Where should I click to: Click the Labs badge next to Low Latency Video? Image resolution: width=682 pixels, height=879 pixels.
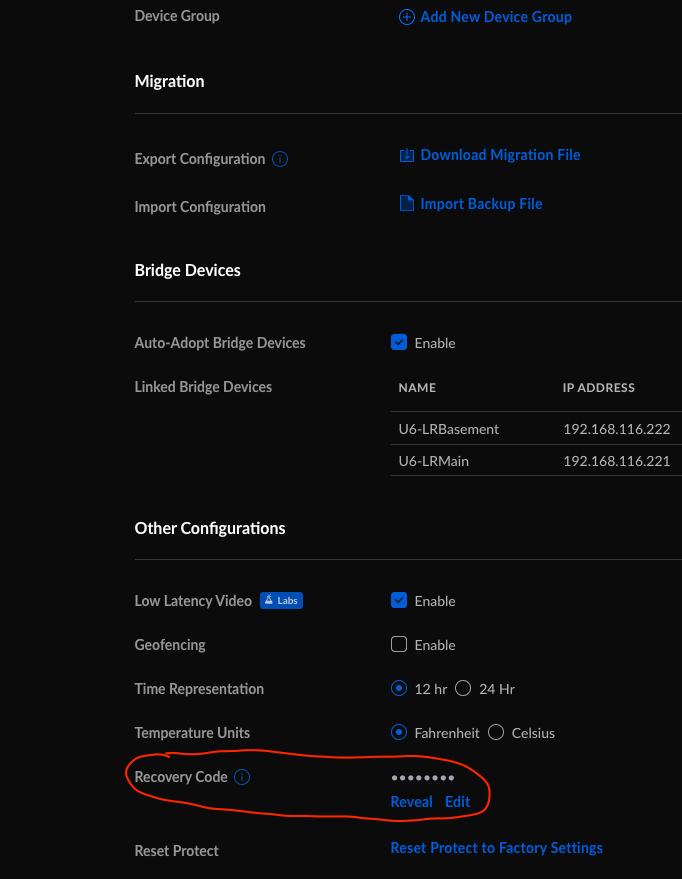coord(281,601)
